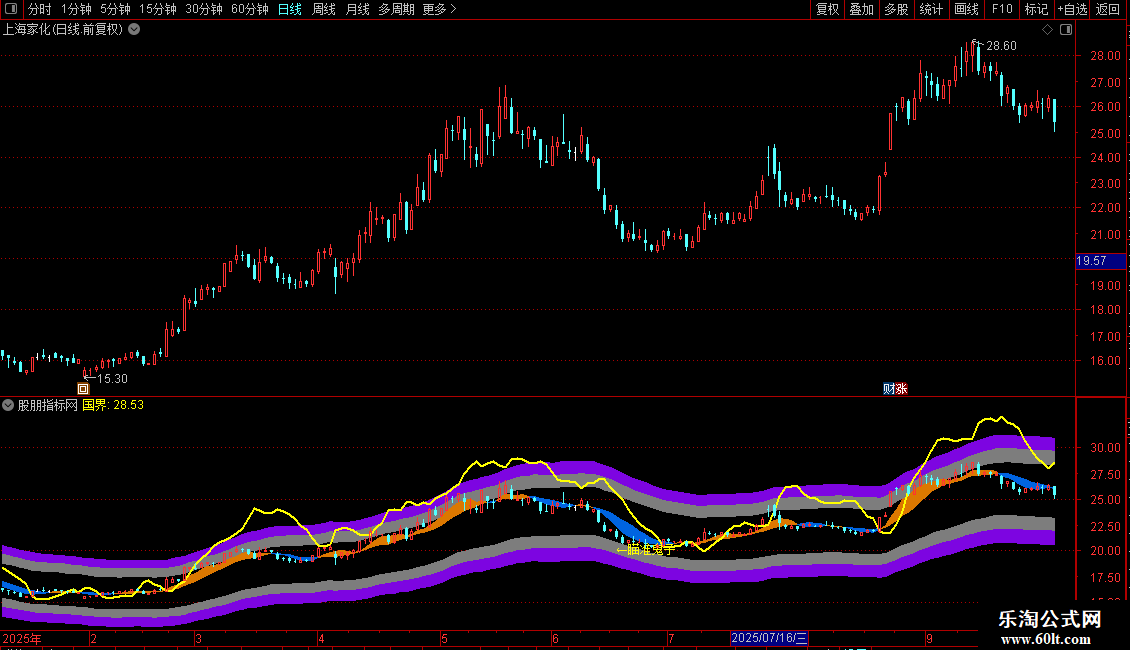Image resolution: width=1130 pixels, height=650 pixels.
Task: Click the diamond icon at chart top right
Action: [1048, 30]
